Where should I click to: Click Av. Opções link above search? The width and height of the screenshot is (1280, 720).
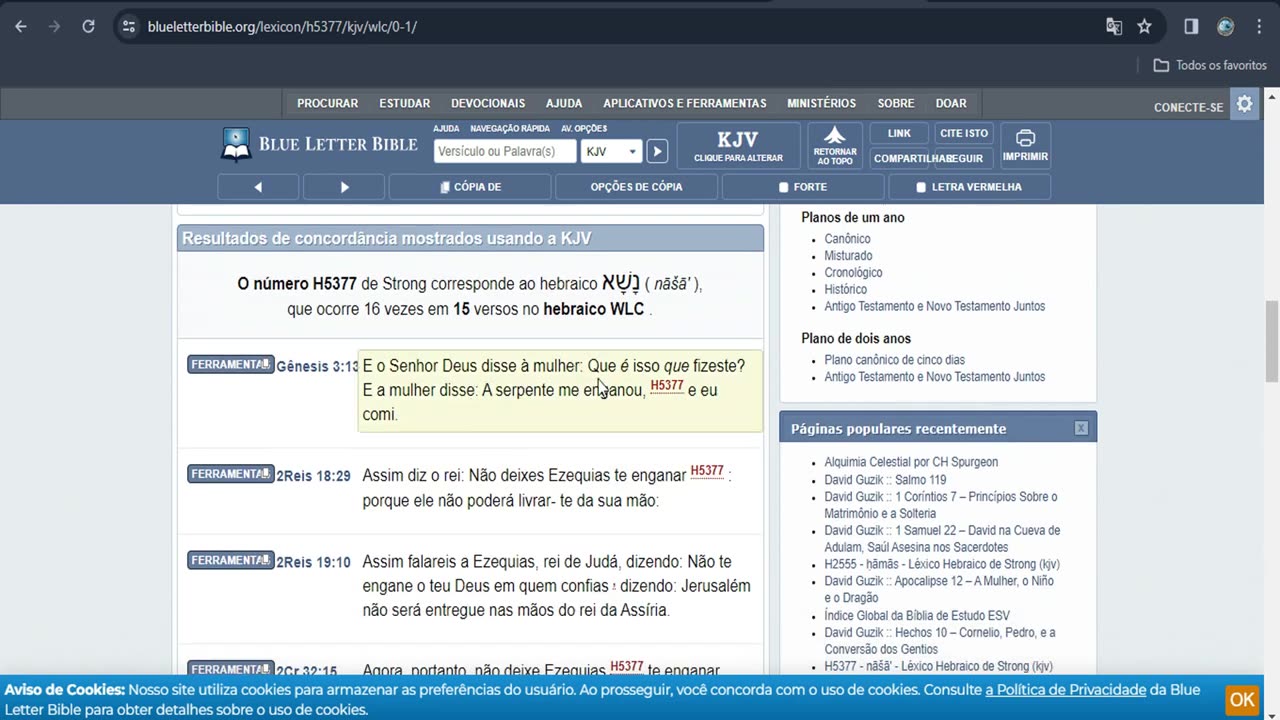pyautogui.click(x=584, y=129)
